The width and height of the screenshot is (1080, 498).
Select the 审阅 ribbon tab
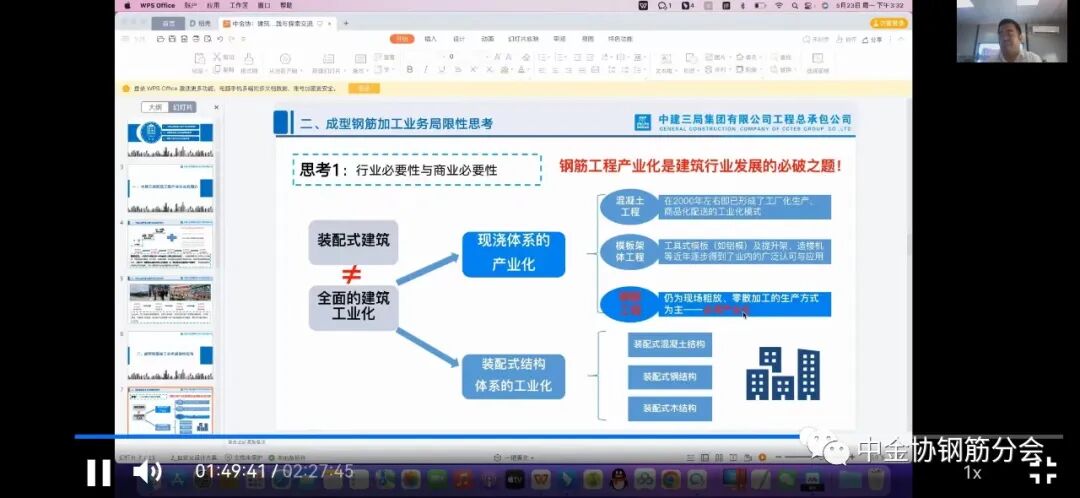[559, 39]
